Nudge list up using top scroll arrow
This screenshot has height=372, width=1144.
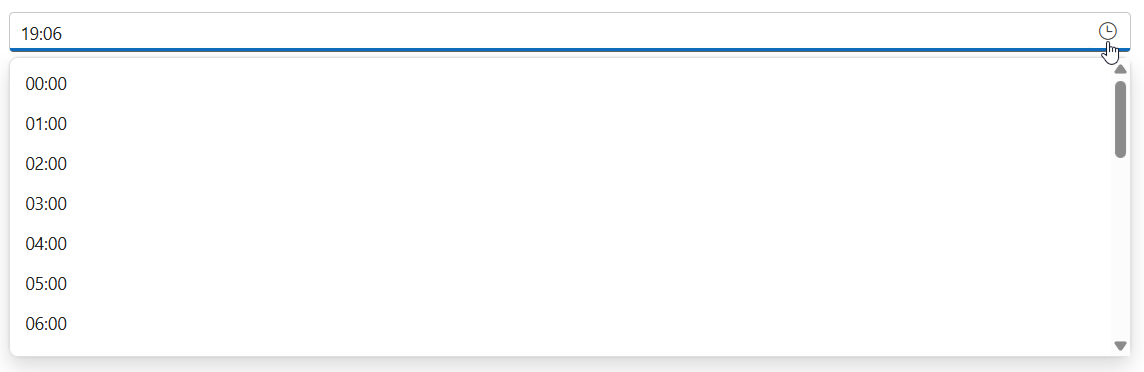(x=1121, y=69)
